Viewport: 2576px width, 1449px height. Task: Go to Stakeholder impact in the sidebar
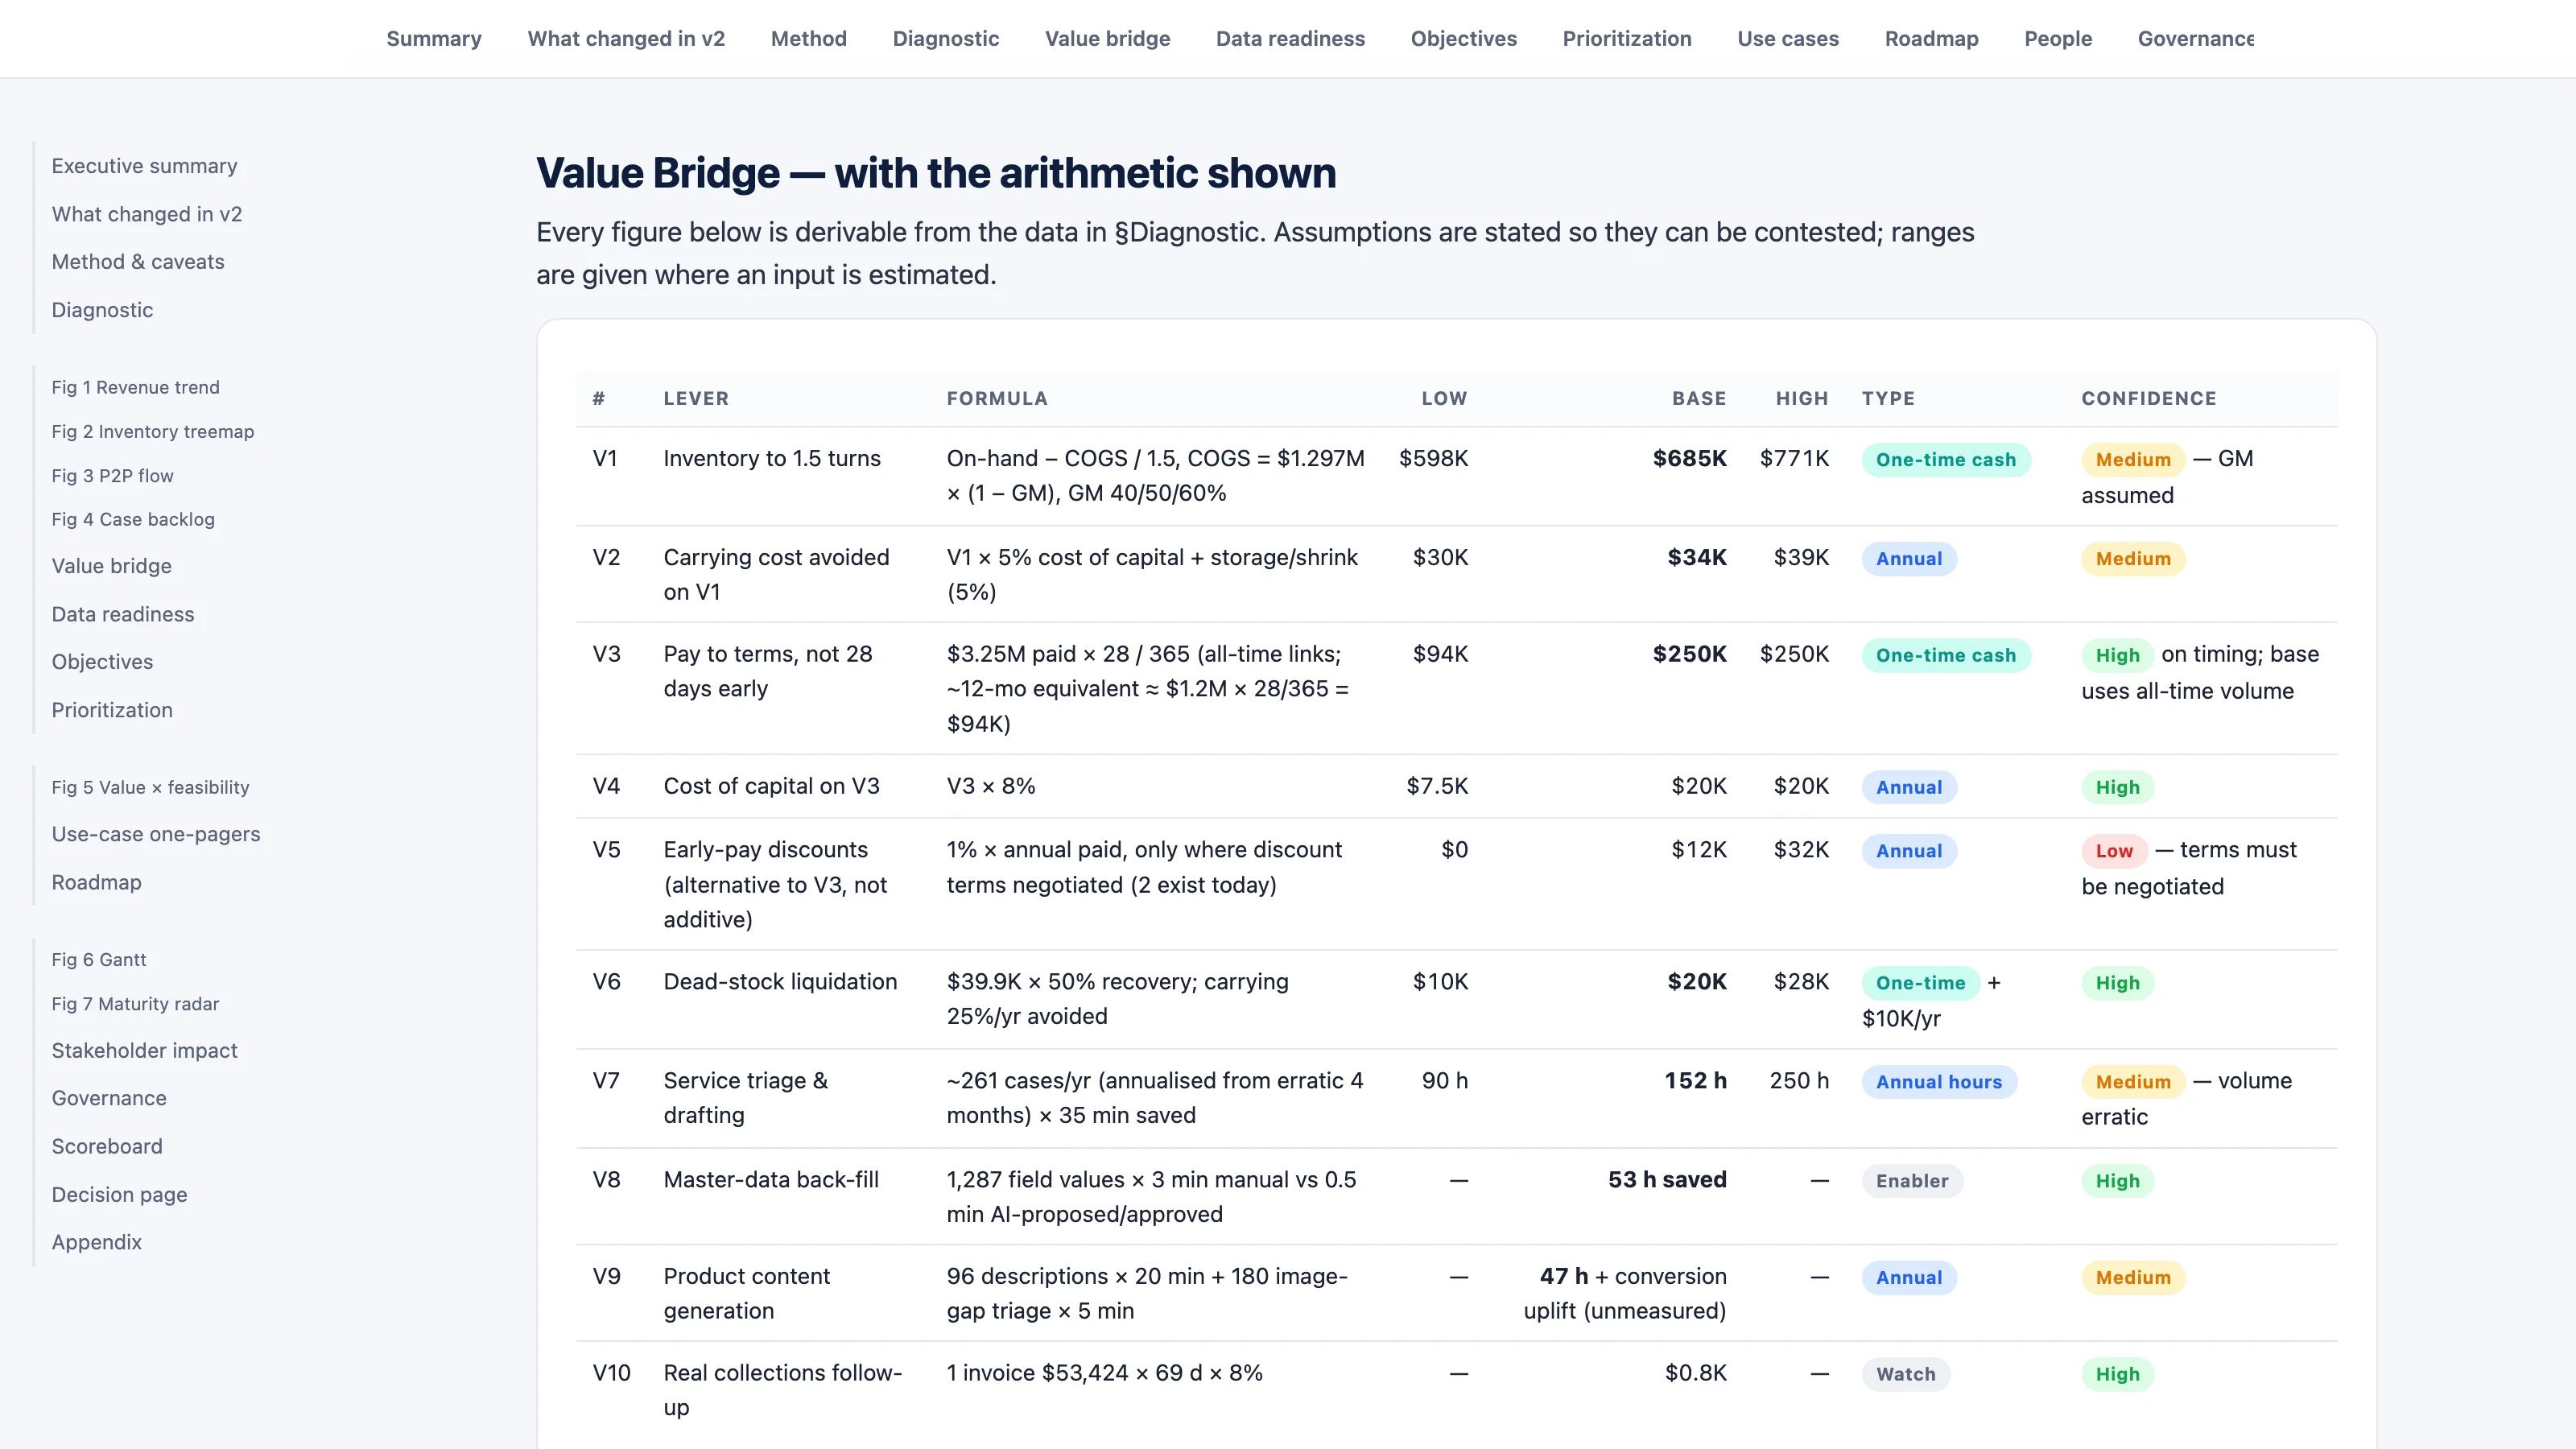(144, 1050)
